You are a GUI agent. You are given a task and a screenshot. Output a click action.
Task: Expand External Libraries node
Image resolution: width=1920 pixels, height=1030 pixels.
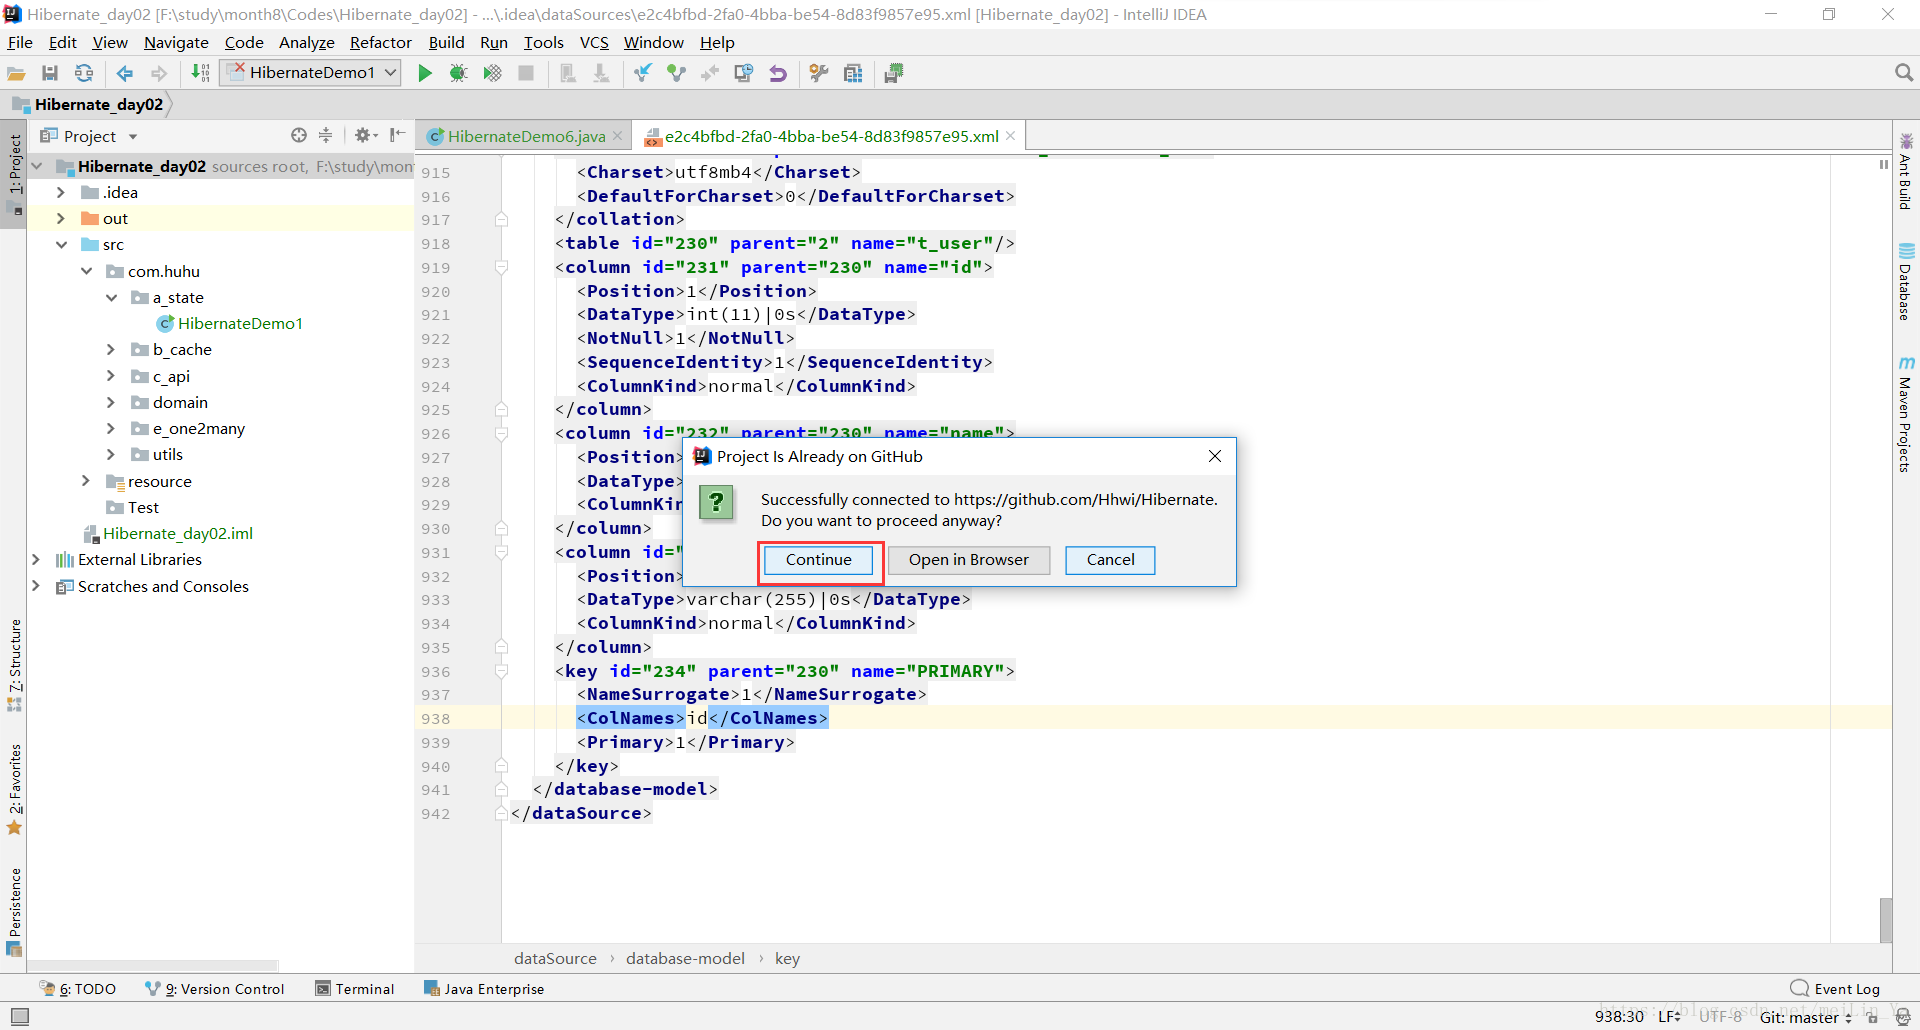pyautogui.click(x=36, y=559)
